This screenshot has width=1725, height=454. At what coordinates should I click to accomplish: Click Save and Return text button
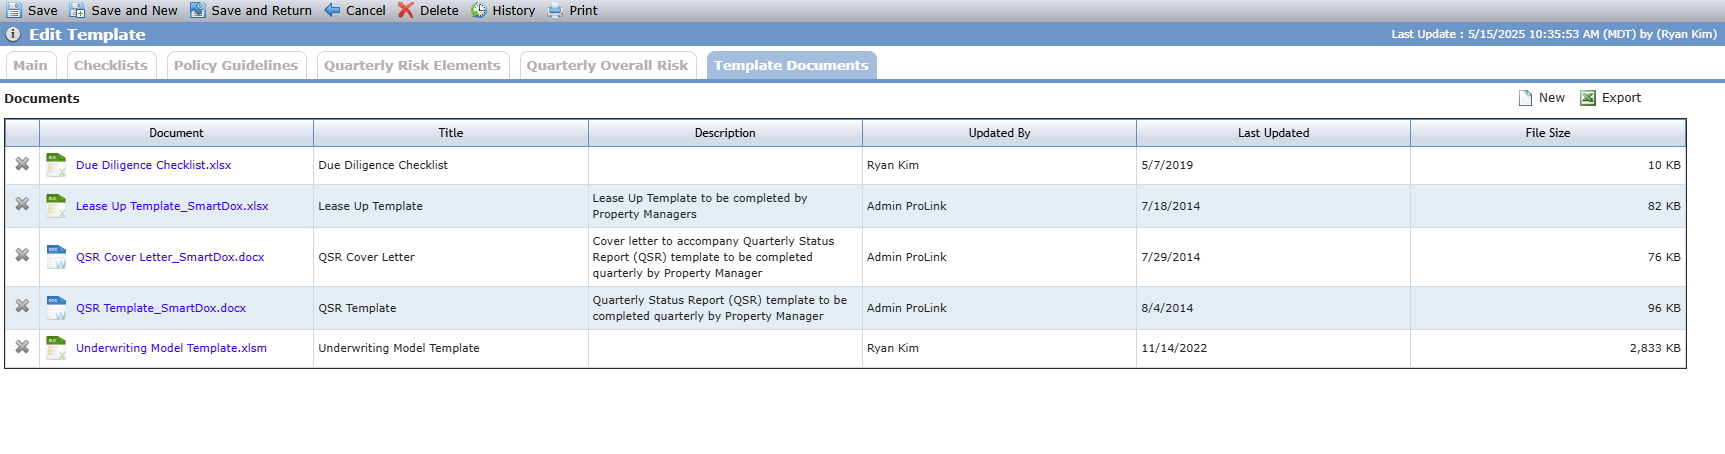(x=262, y=10)
